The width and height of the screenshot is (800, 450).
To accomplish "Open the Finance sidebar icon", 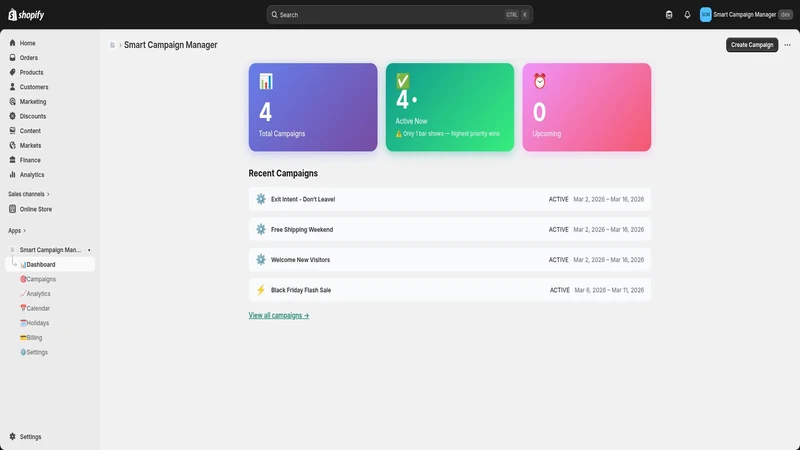I will pos(12,160).
